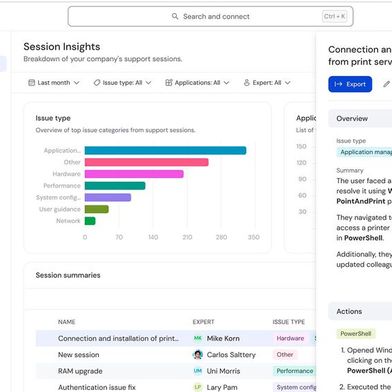Click the green Network bar
Image resolution: width=392 pixels, height=392 pixels.
[x=90, y=221]
